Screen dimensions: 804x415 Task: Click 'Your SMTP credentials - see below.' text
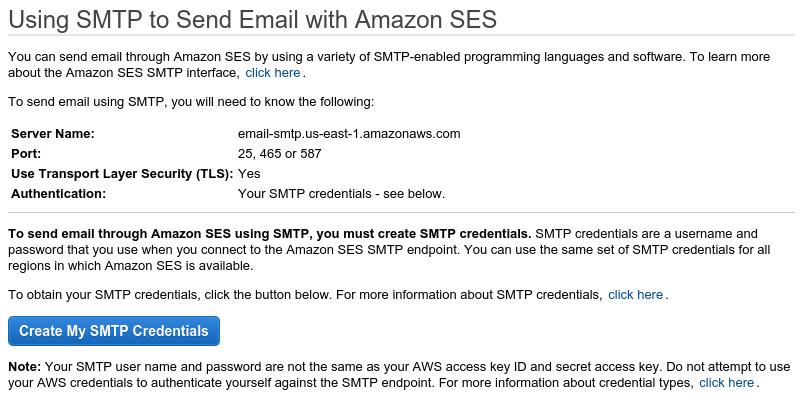(341, 194)
